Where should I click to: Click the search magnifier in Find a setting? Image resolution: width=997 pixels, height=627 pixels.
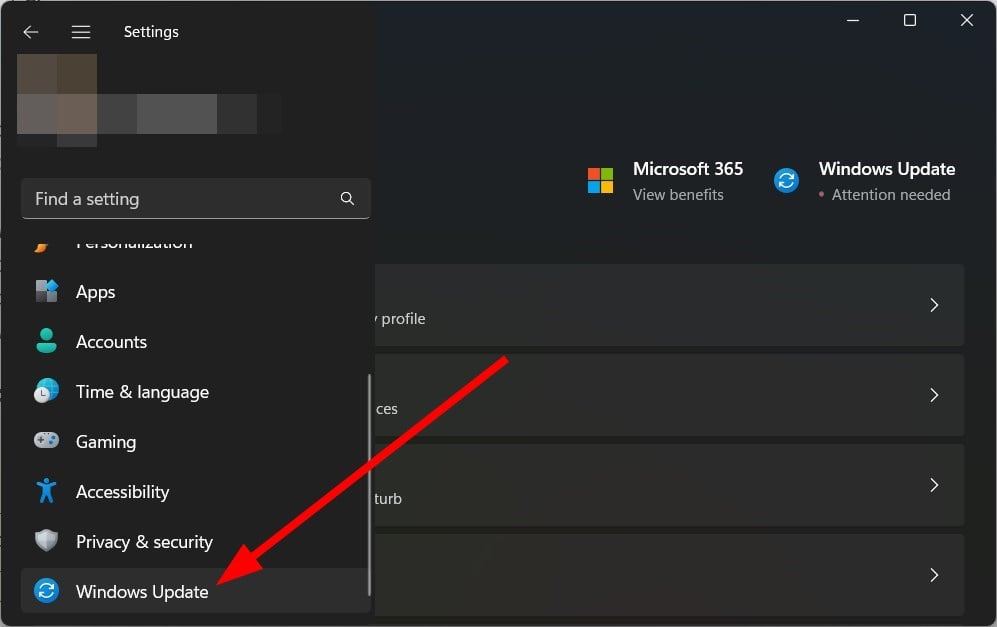(x=347, y=199)
